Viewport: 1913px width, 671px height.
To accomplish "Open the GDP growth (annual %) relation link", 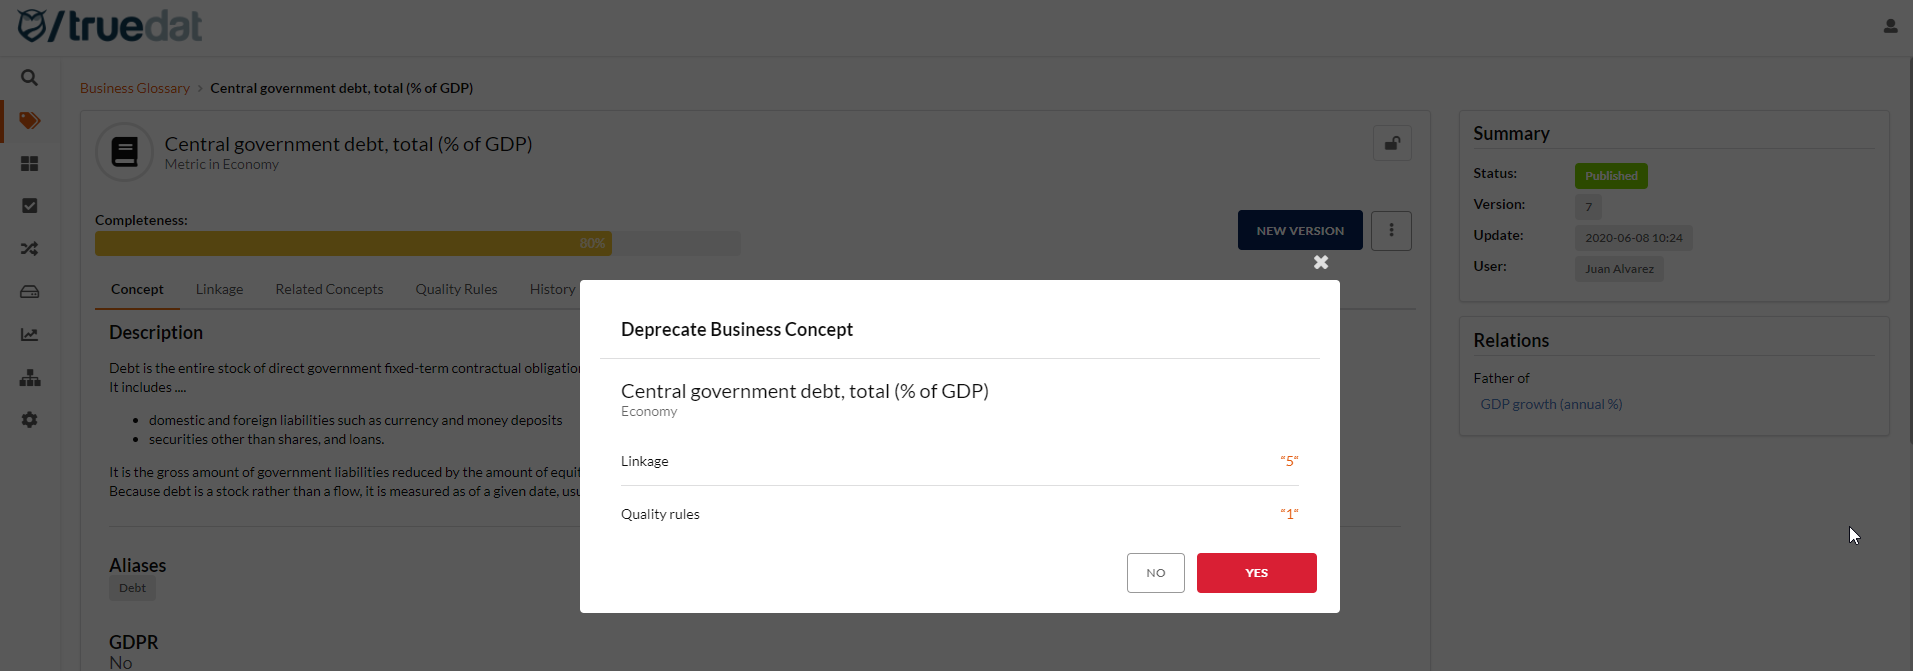I will 1551,404.
